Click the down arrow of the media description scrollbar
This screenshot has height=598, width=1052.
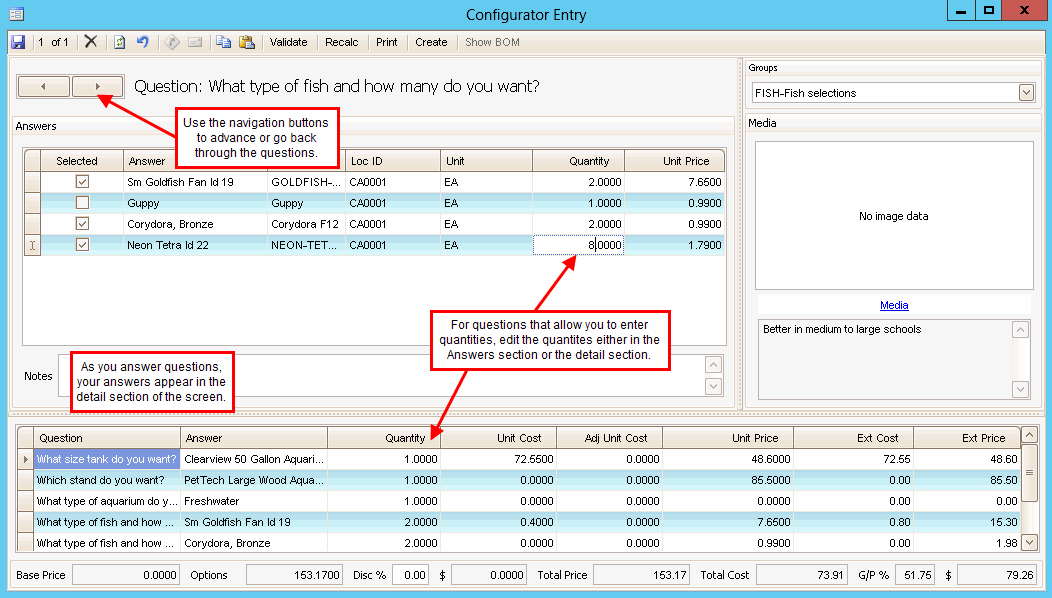tap(1020, 389)
